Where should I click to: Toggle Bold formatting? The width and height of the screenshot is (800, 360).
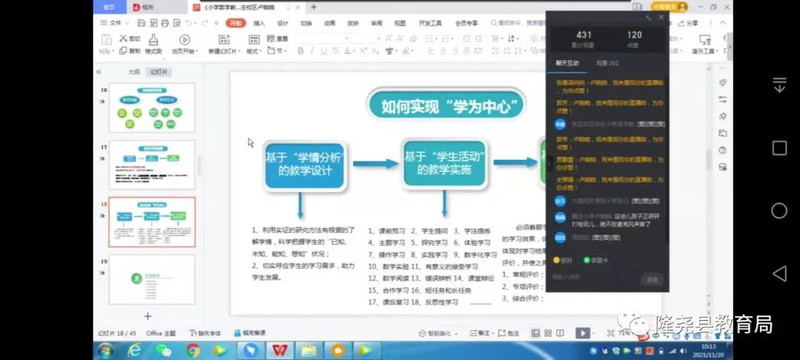301,50
